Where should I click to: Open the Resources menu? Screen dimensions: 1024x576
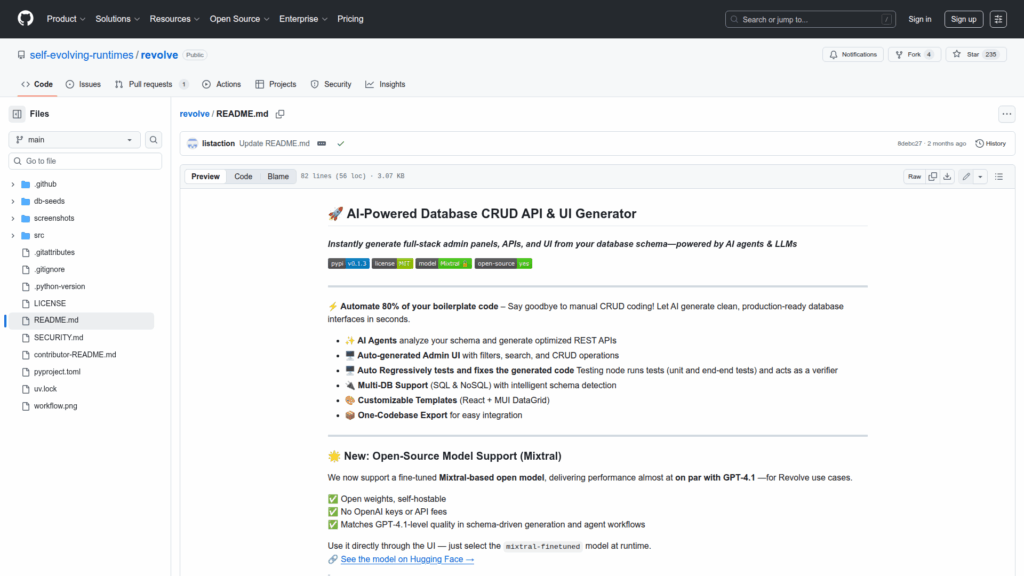(174, 19)
